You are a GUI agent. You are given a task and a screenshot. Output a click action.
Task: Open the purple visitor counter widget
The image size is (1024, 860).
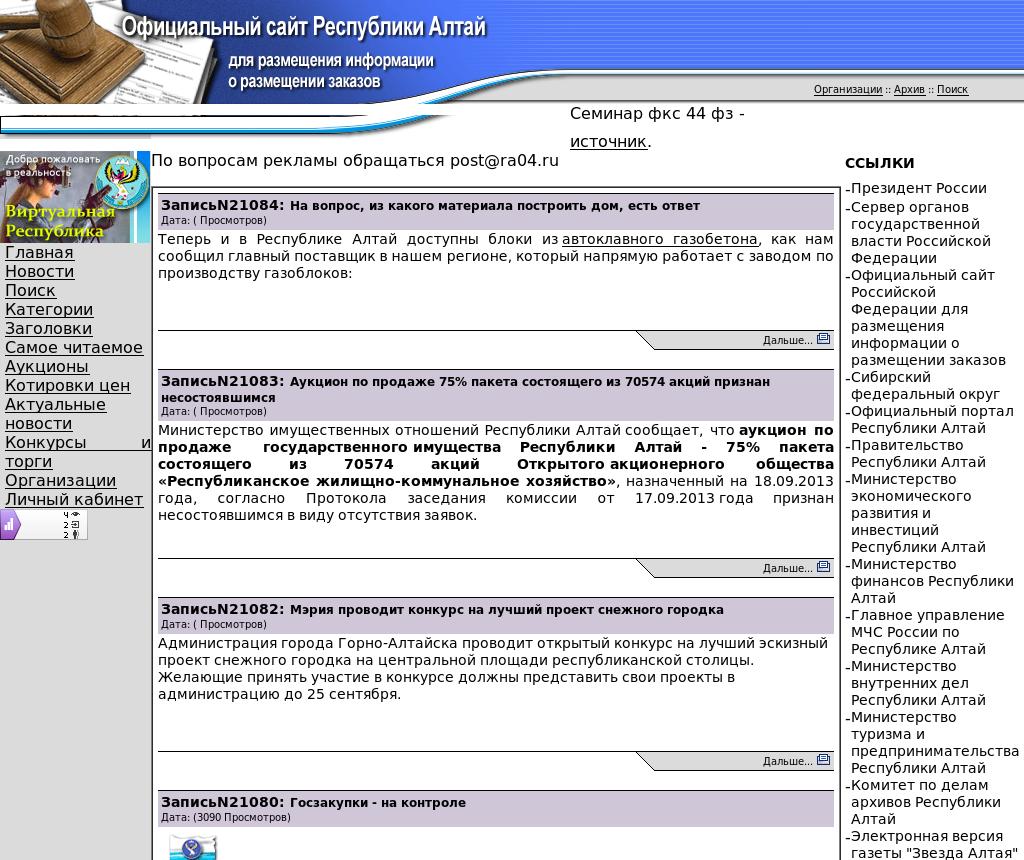click(44, 524)
